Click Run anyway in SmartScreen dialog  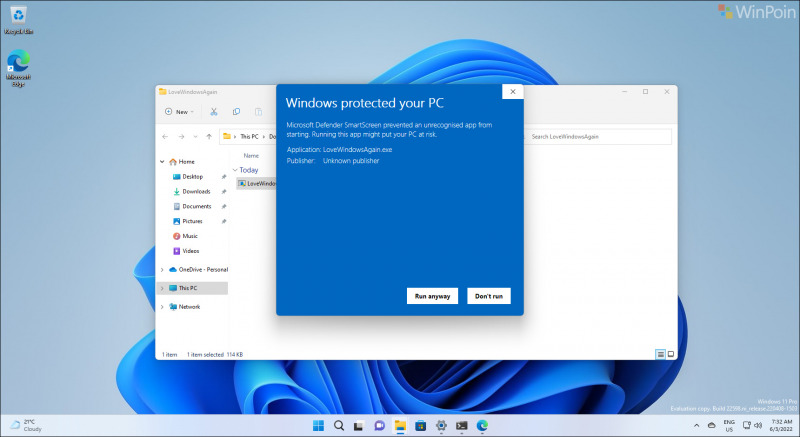pos(432,296)
